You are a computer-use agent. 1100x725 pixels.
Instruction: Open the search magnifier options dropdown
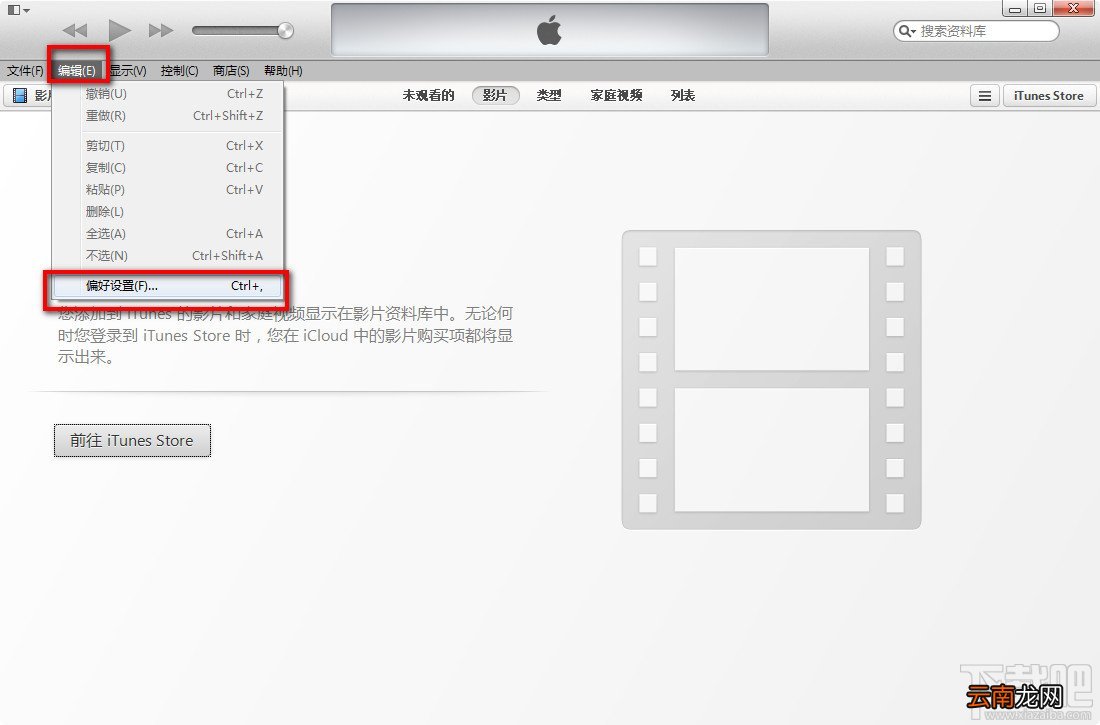tap(907, 31)
